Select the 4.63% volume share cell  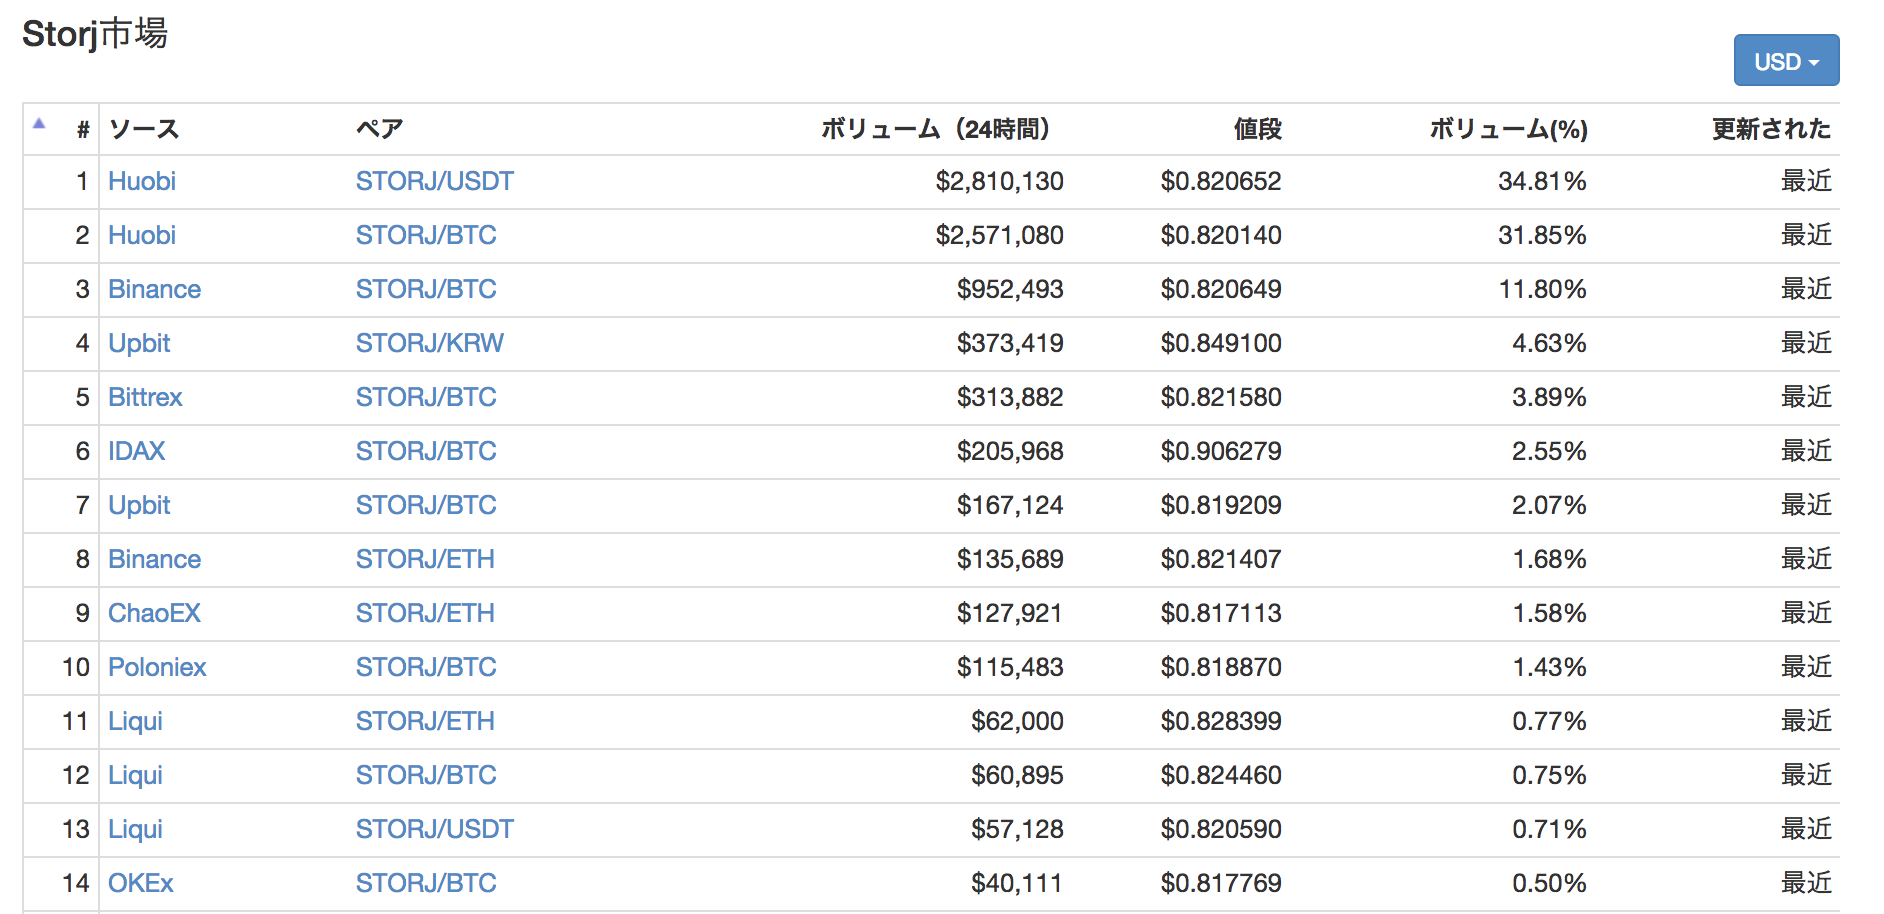coord(1549,343)
